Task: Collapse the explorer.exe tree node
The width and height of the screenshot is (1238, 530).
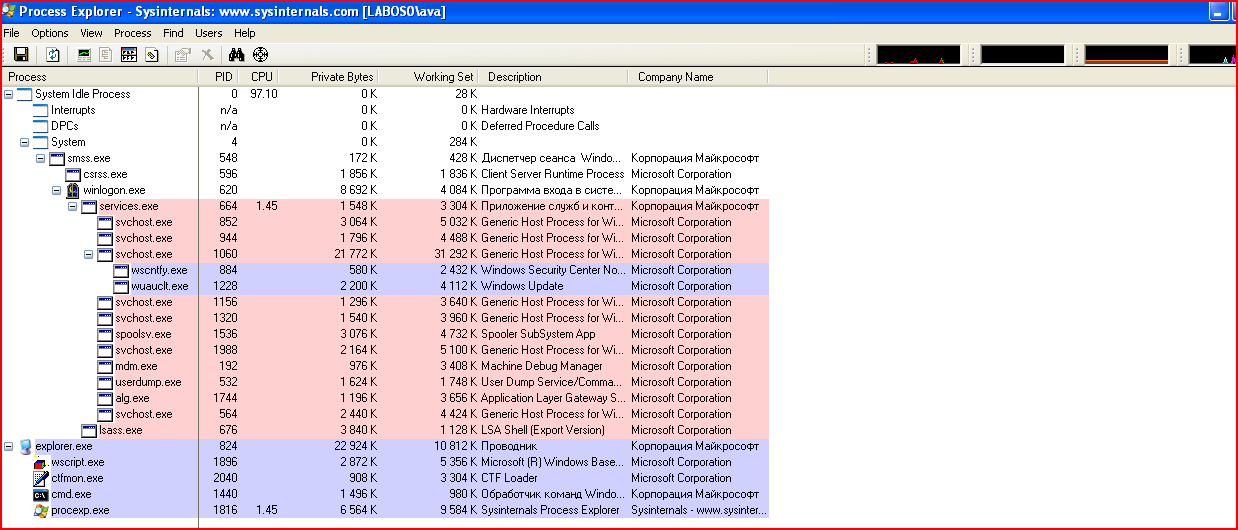Action: tap(9, 446)
